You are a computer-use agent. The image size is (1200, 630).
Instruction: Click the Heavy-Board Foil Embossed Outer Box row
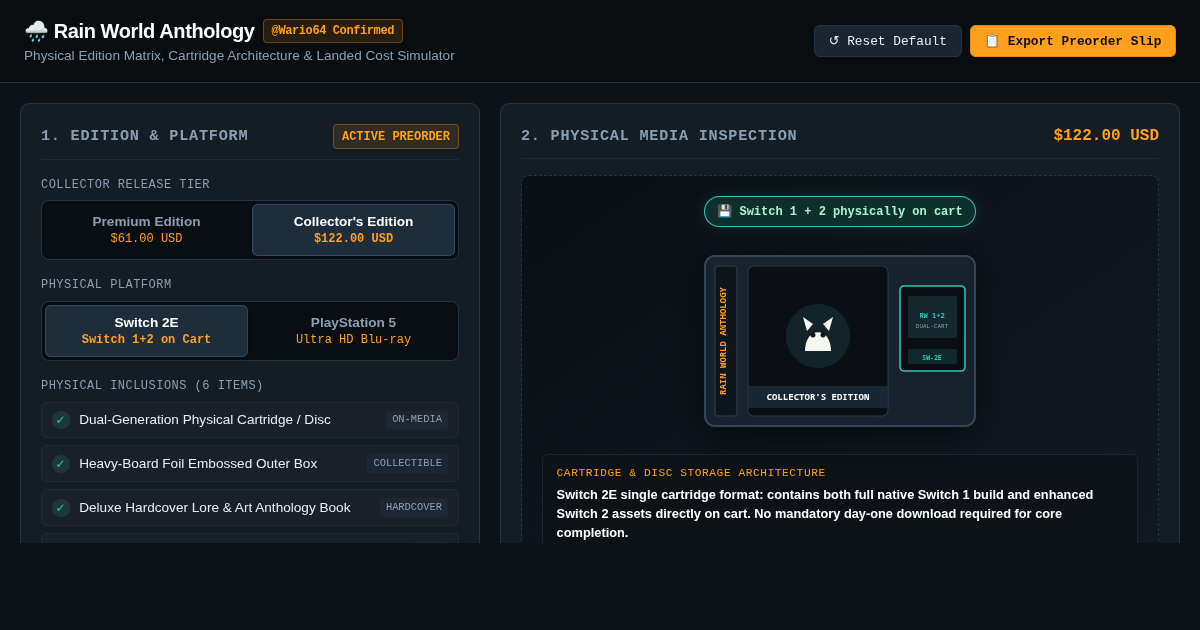pos(250,464)
